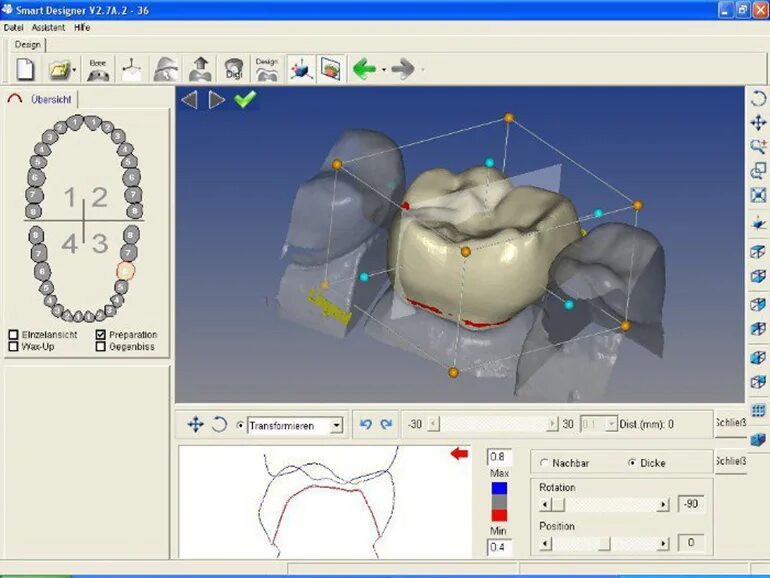The image size is (770, 578).
Task: Switch to the Design tab
Action: point(28,45)
